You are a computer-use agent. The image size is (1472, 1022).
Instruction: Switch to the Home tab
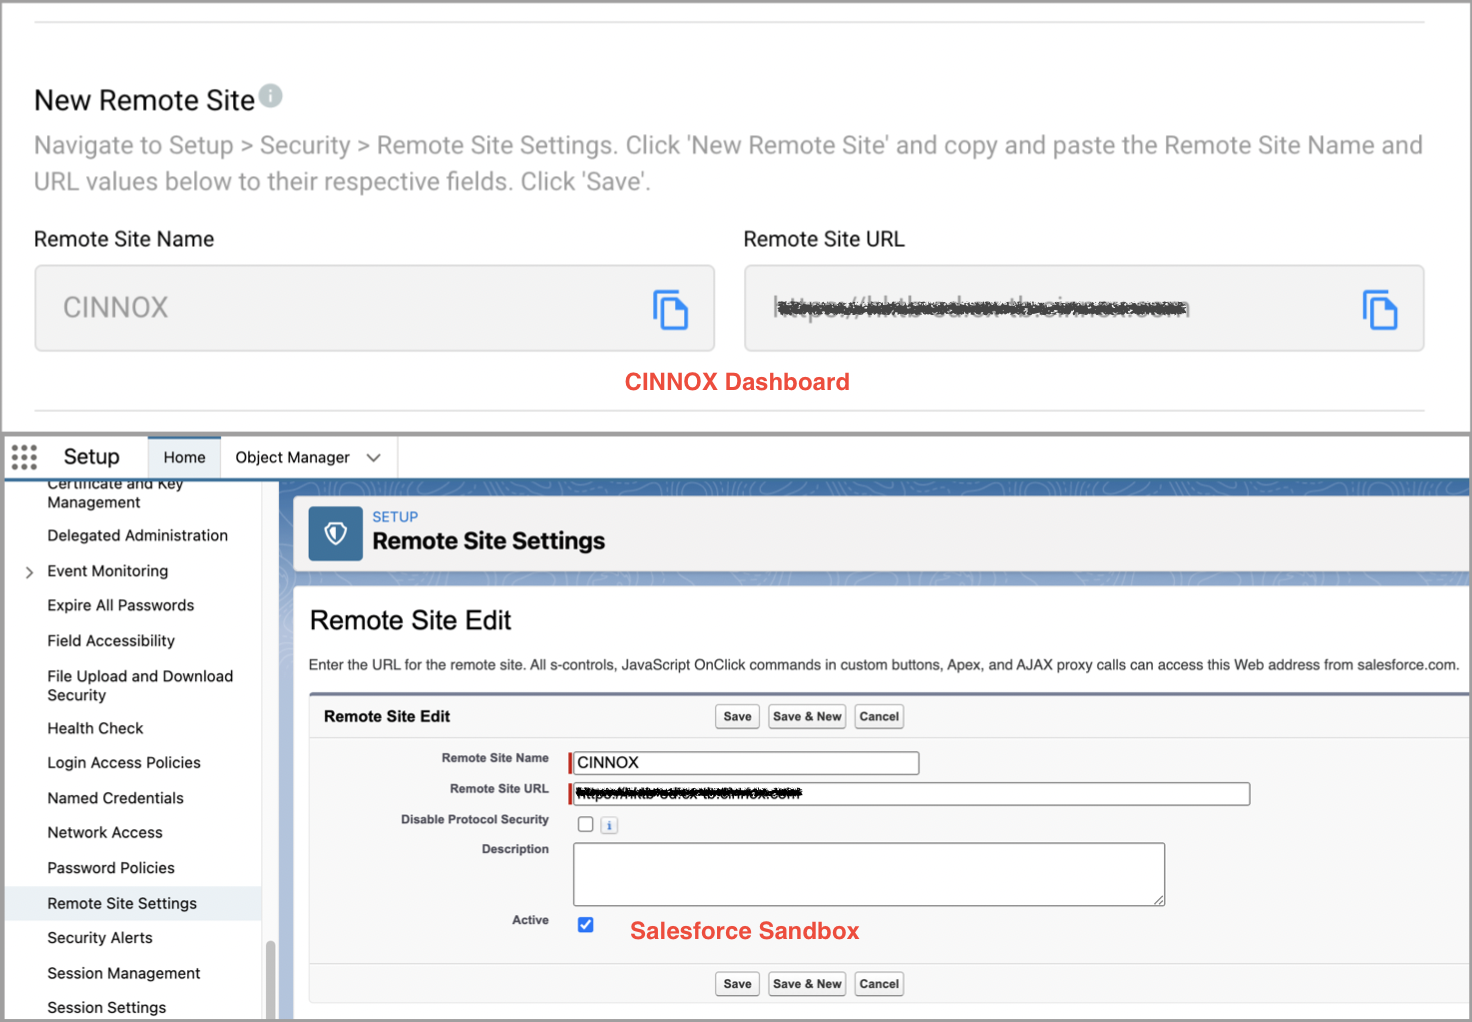pyautogui.click(x=184, y=457)
